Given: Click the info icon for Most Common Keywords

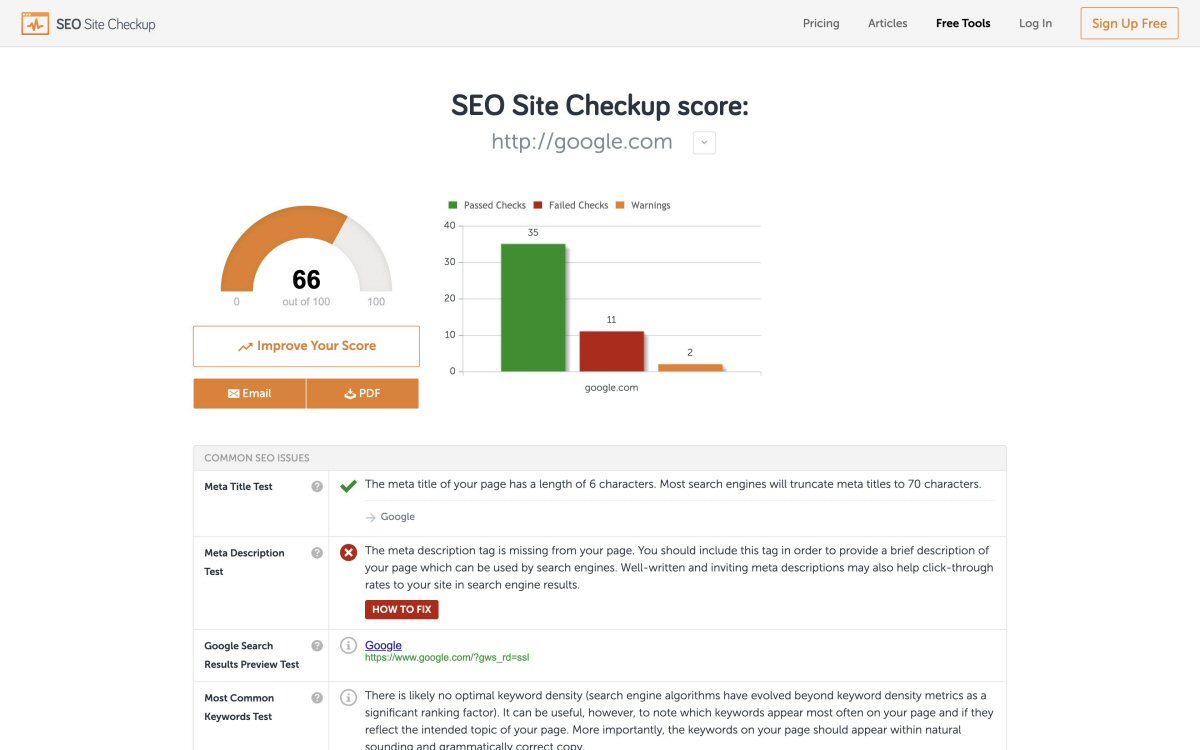Looking at the screenshot, I should (348, 697).
